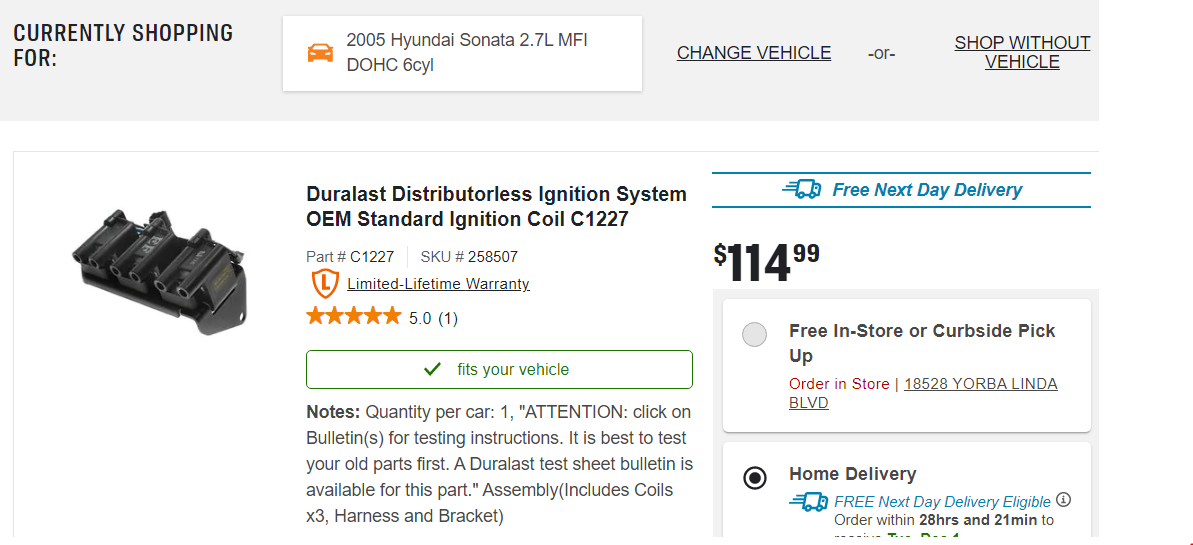Click the fits your vehicle banner

click(499, 369)
